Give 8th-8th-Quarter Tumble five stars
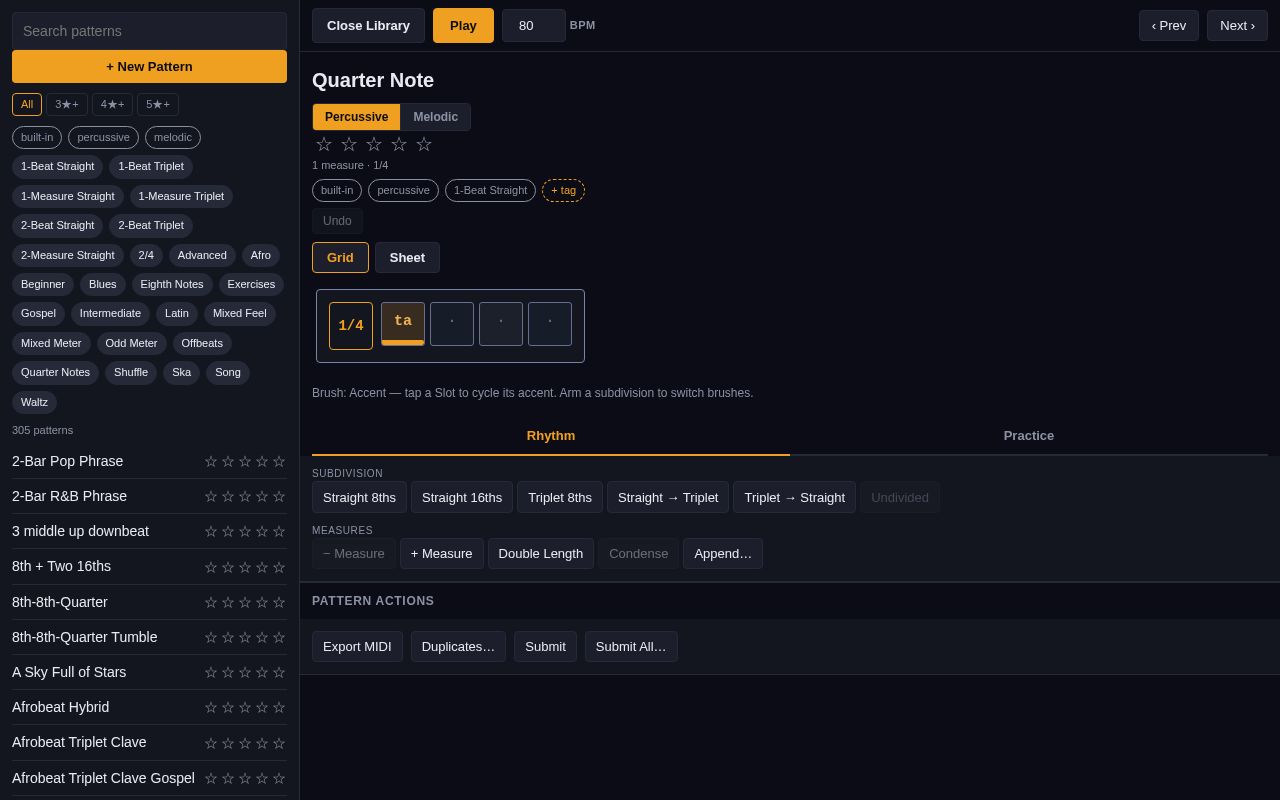This screenshot has width=1280, height=800. [279, 638]
